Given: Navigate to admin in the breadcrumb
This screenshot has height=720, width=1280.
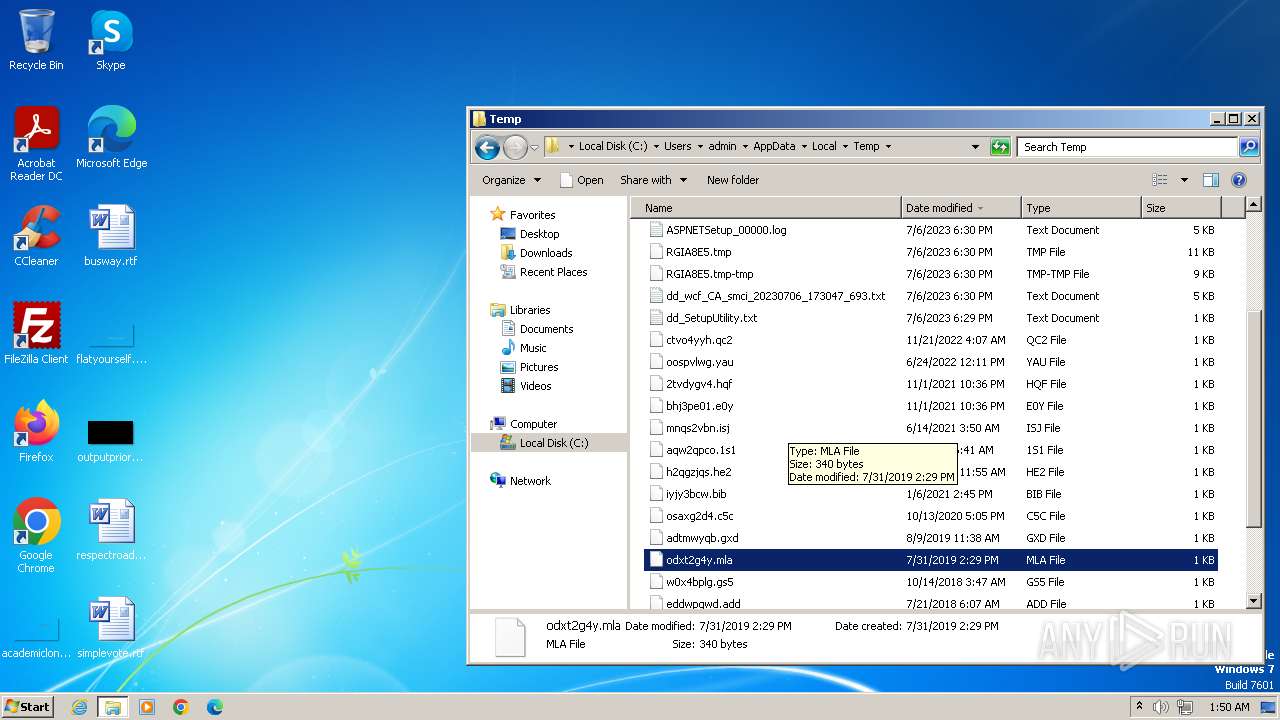Looking at the screenshot, I should (x=722, y=146).
